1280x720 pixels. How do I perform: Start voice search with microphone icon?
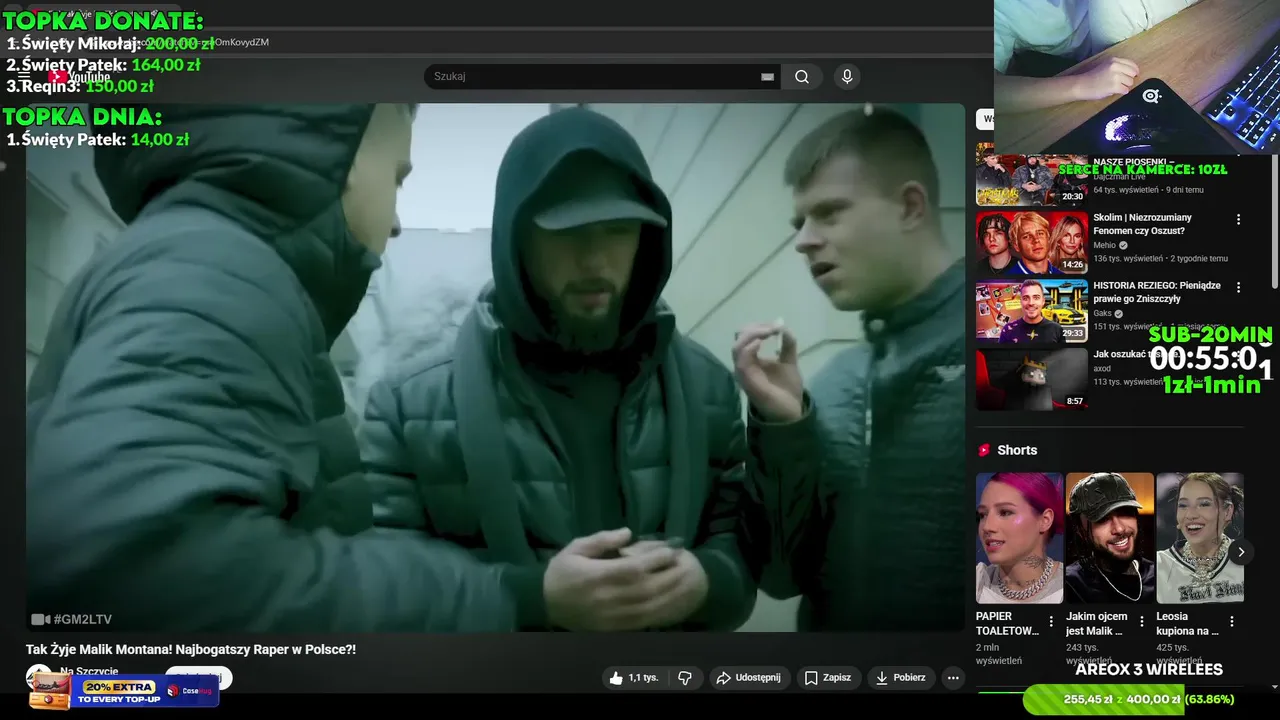click(x=847, y=77)
